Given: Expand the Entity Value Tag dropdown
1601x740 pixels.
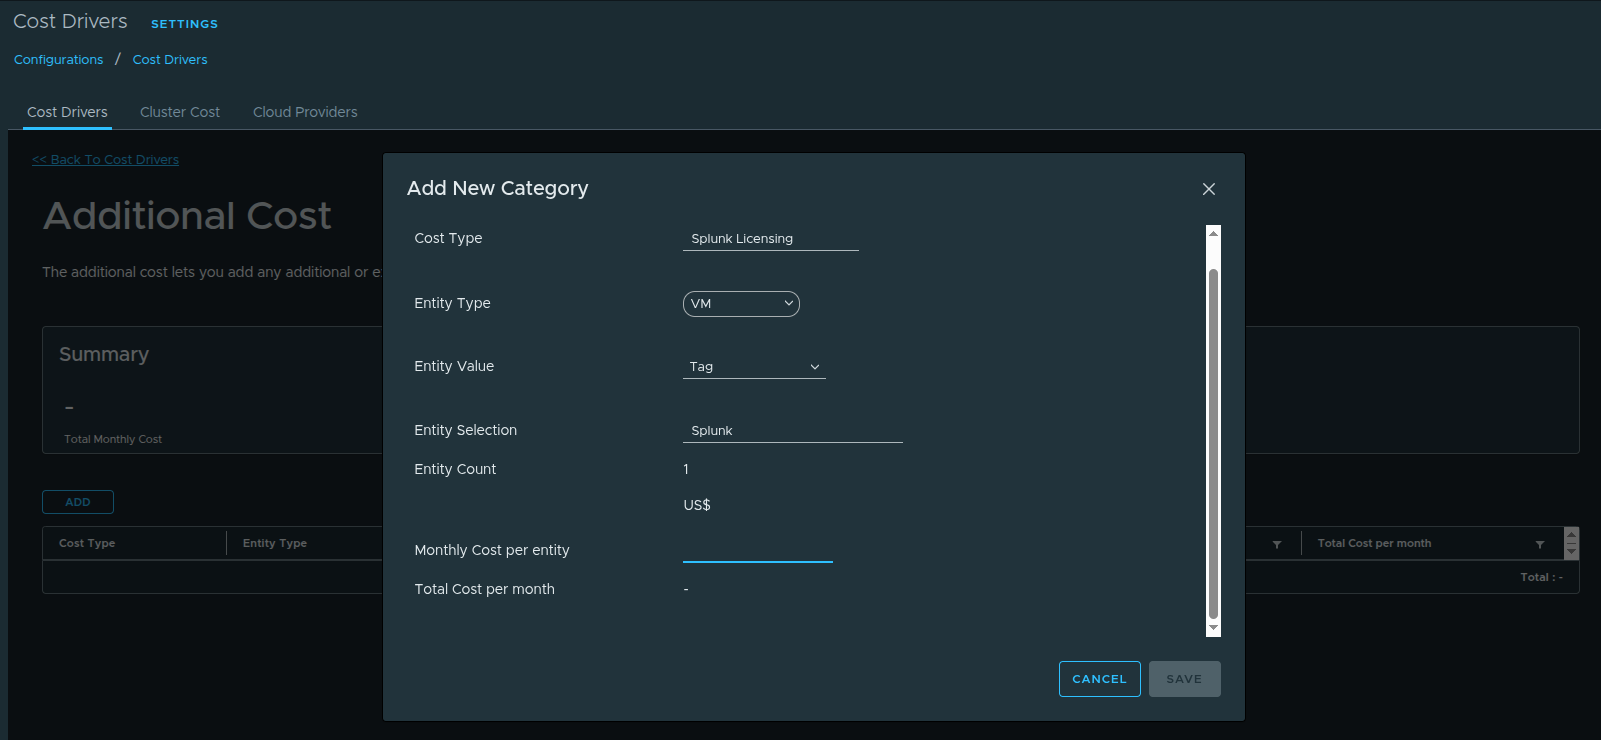Looking at the screenshot, I should (754, 367).
